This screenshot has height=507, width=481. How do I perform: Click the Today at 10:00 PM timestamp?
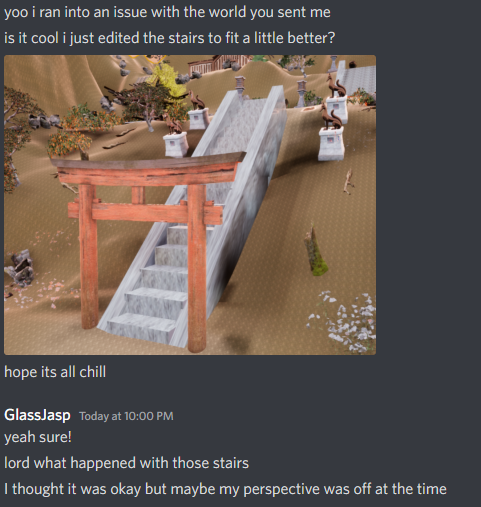(x=126, y=416)
